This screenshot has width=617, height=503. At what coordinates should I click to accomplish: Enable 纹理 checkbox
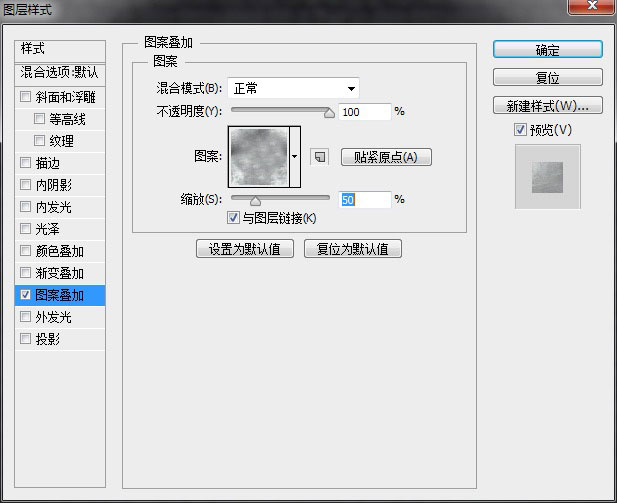click(x=39, y=141)
